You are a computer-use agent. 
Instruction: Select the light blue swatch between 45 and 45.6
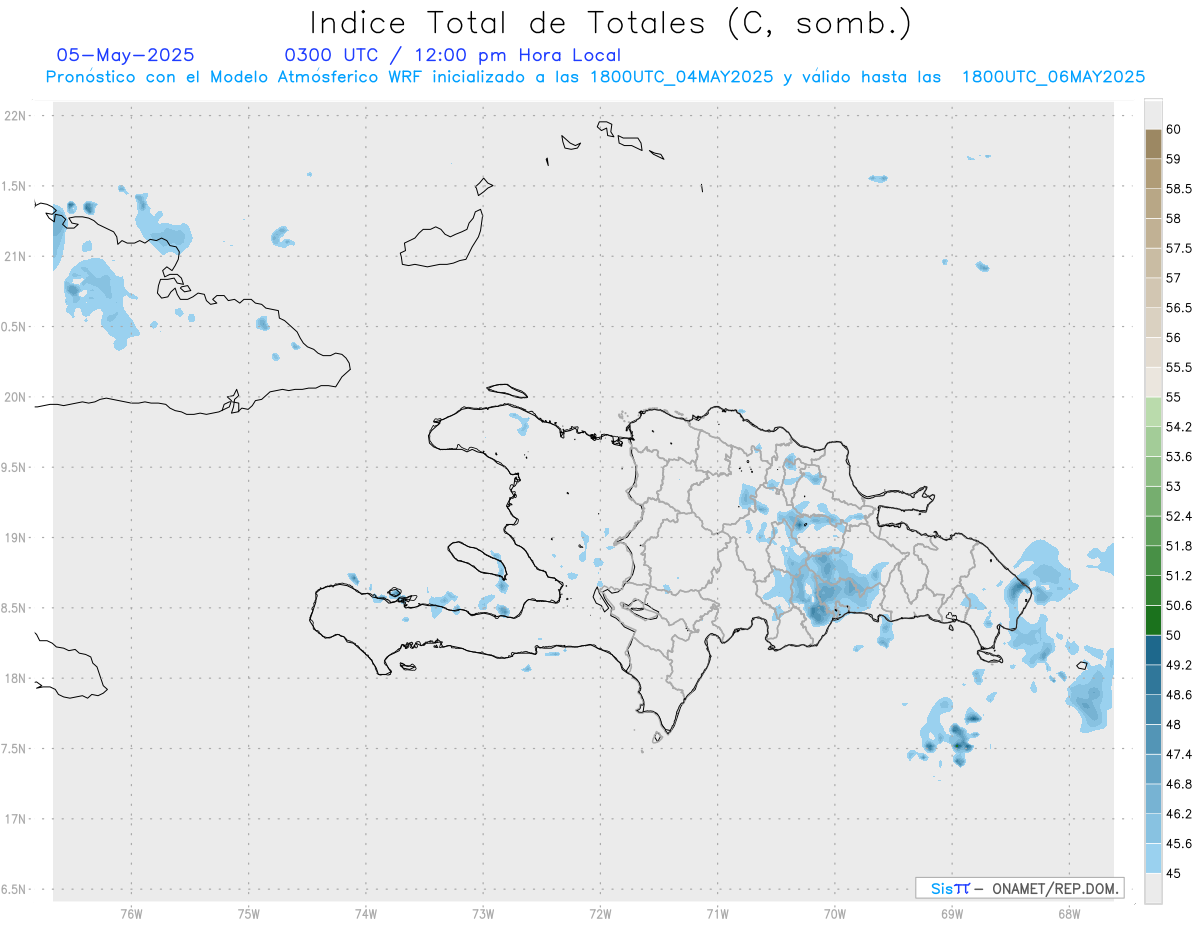coord(1153,858)
